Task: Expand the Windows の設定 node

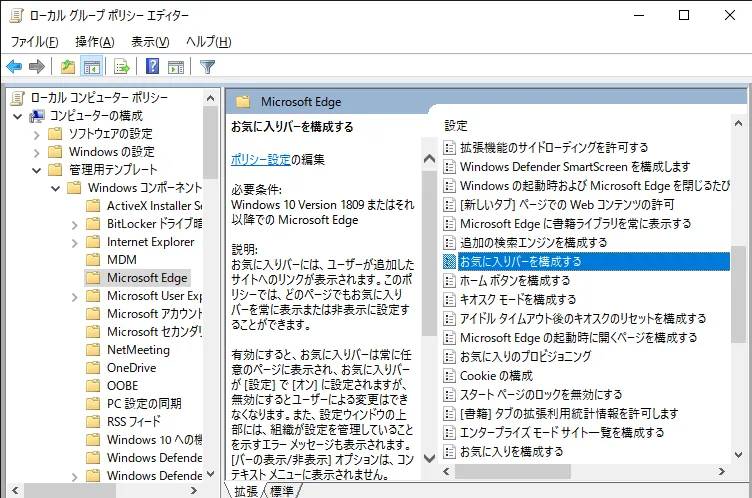Action: (36, 152)
